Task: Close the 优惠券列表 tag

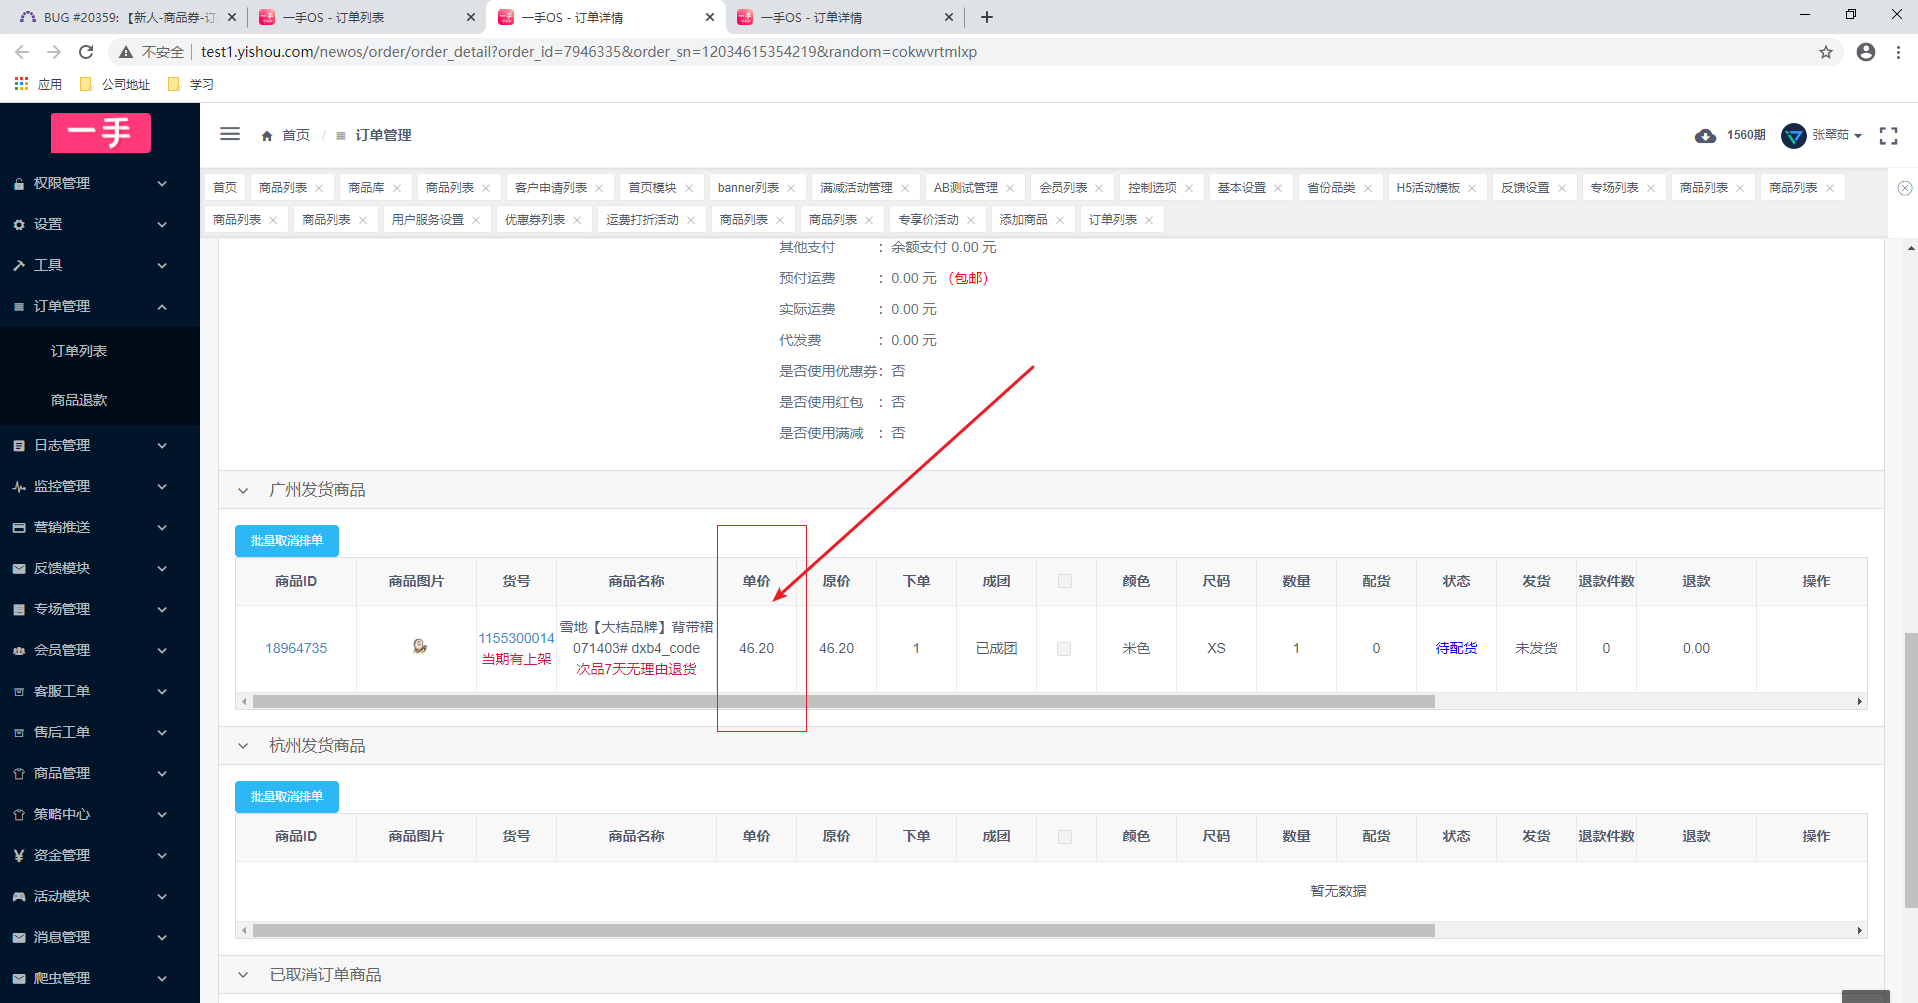Action: click(x=577, y=220)
